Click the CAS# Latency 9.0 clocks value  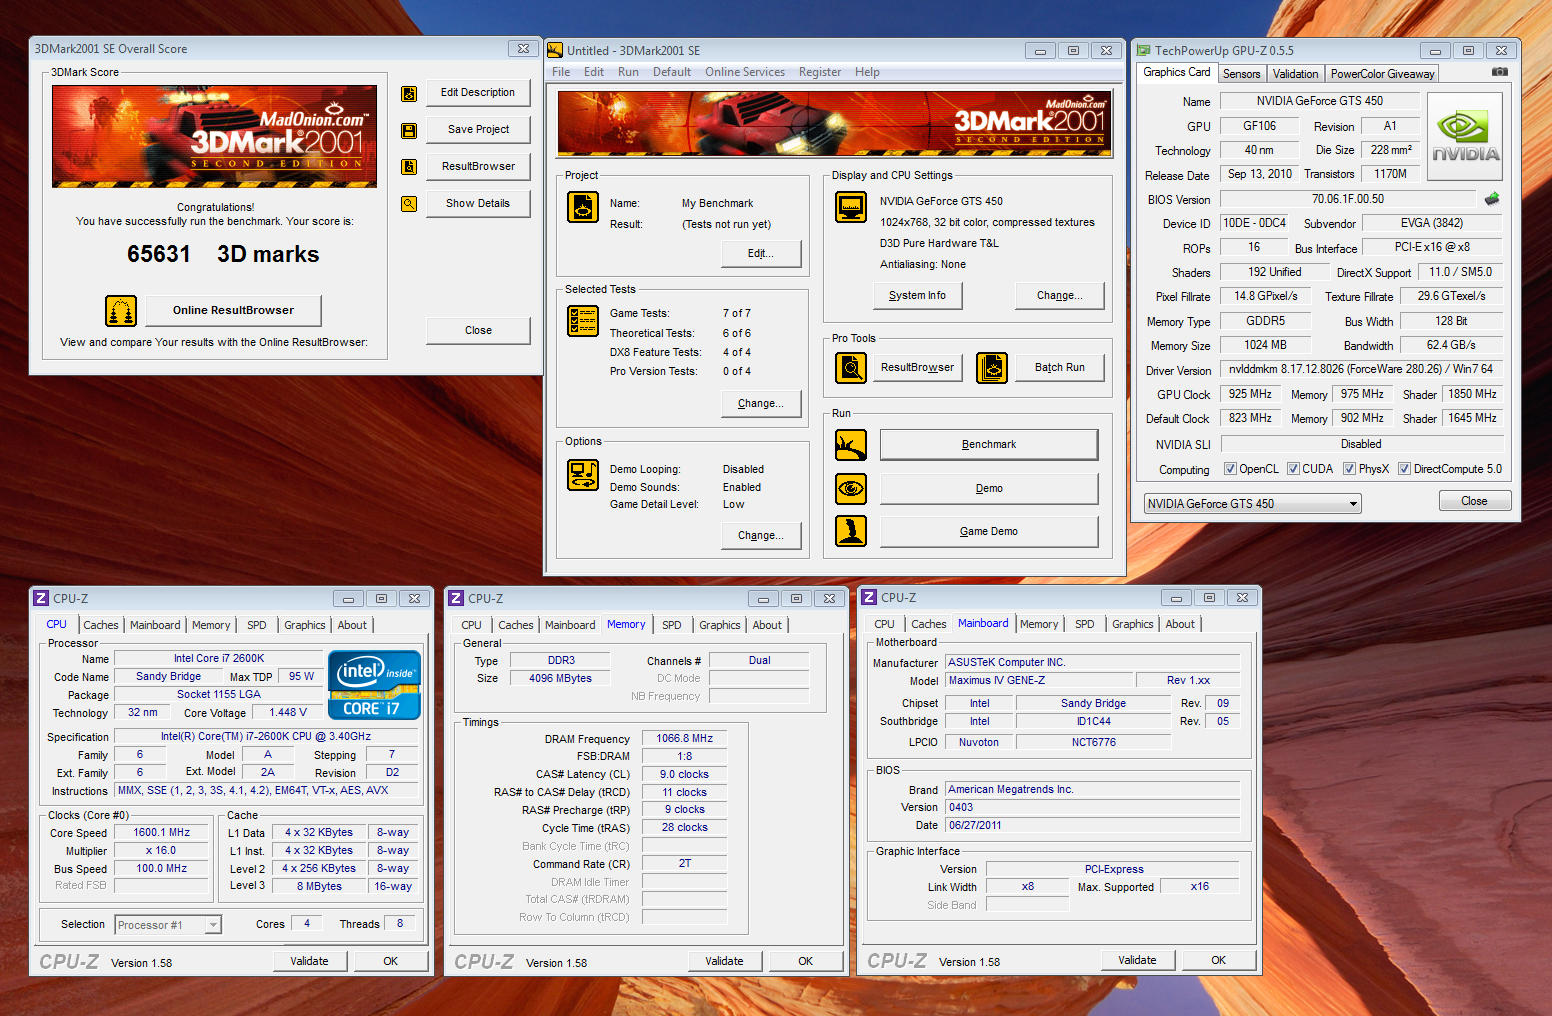pos(685,774)
